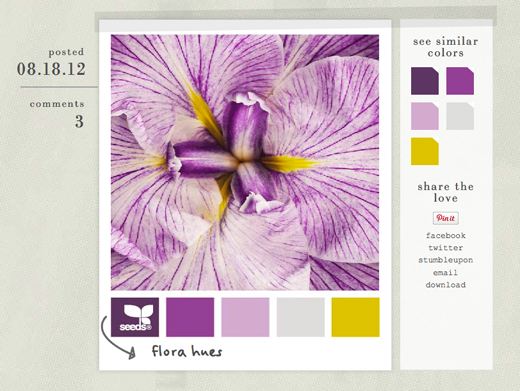The height and width of the screenshot is (391, 520).
Task: Share via stumbleupon link
Action: tap(446, 260)
